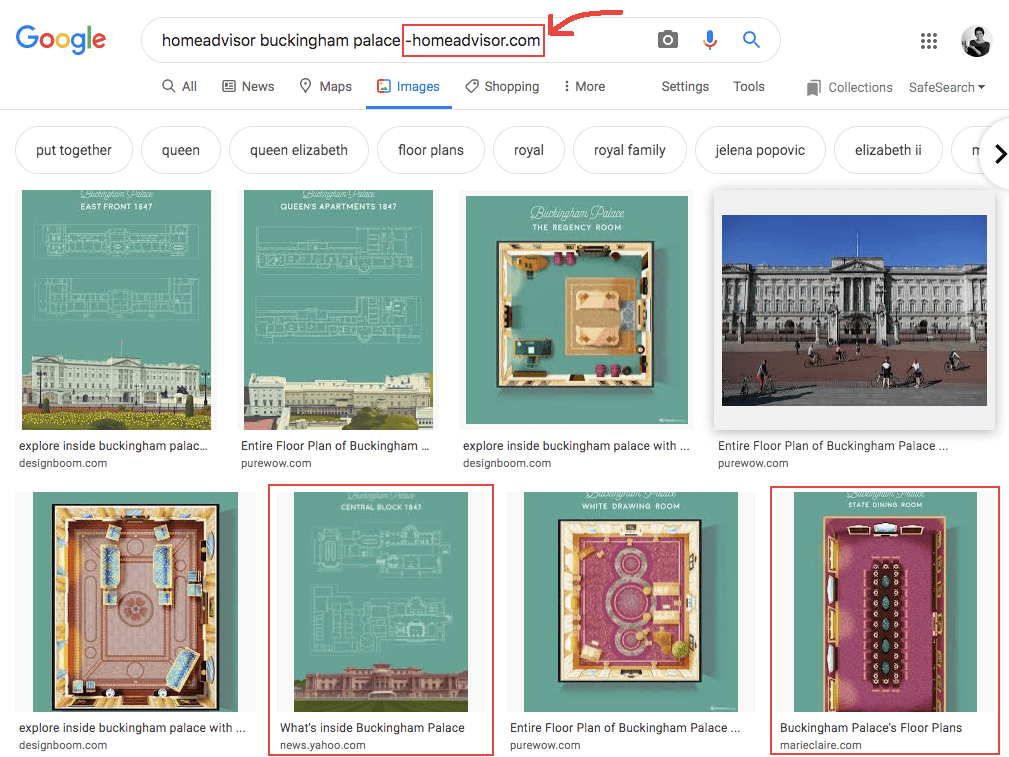
Task: Filter by 'royal family' chip
Action: (629, 150)
